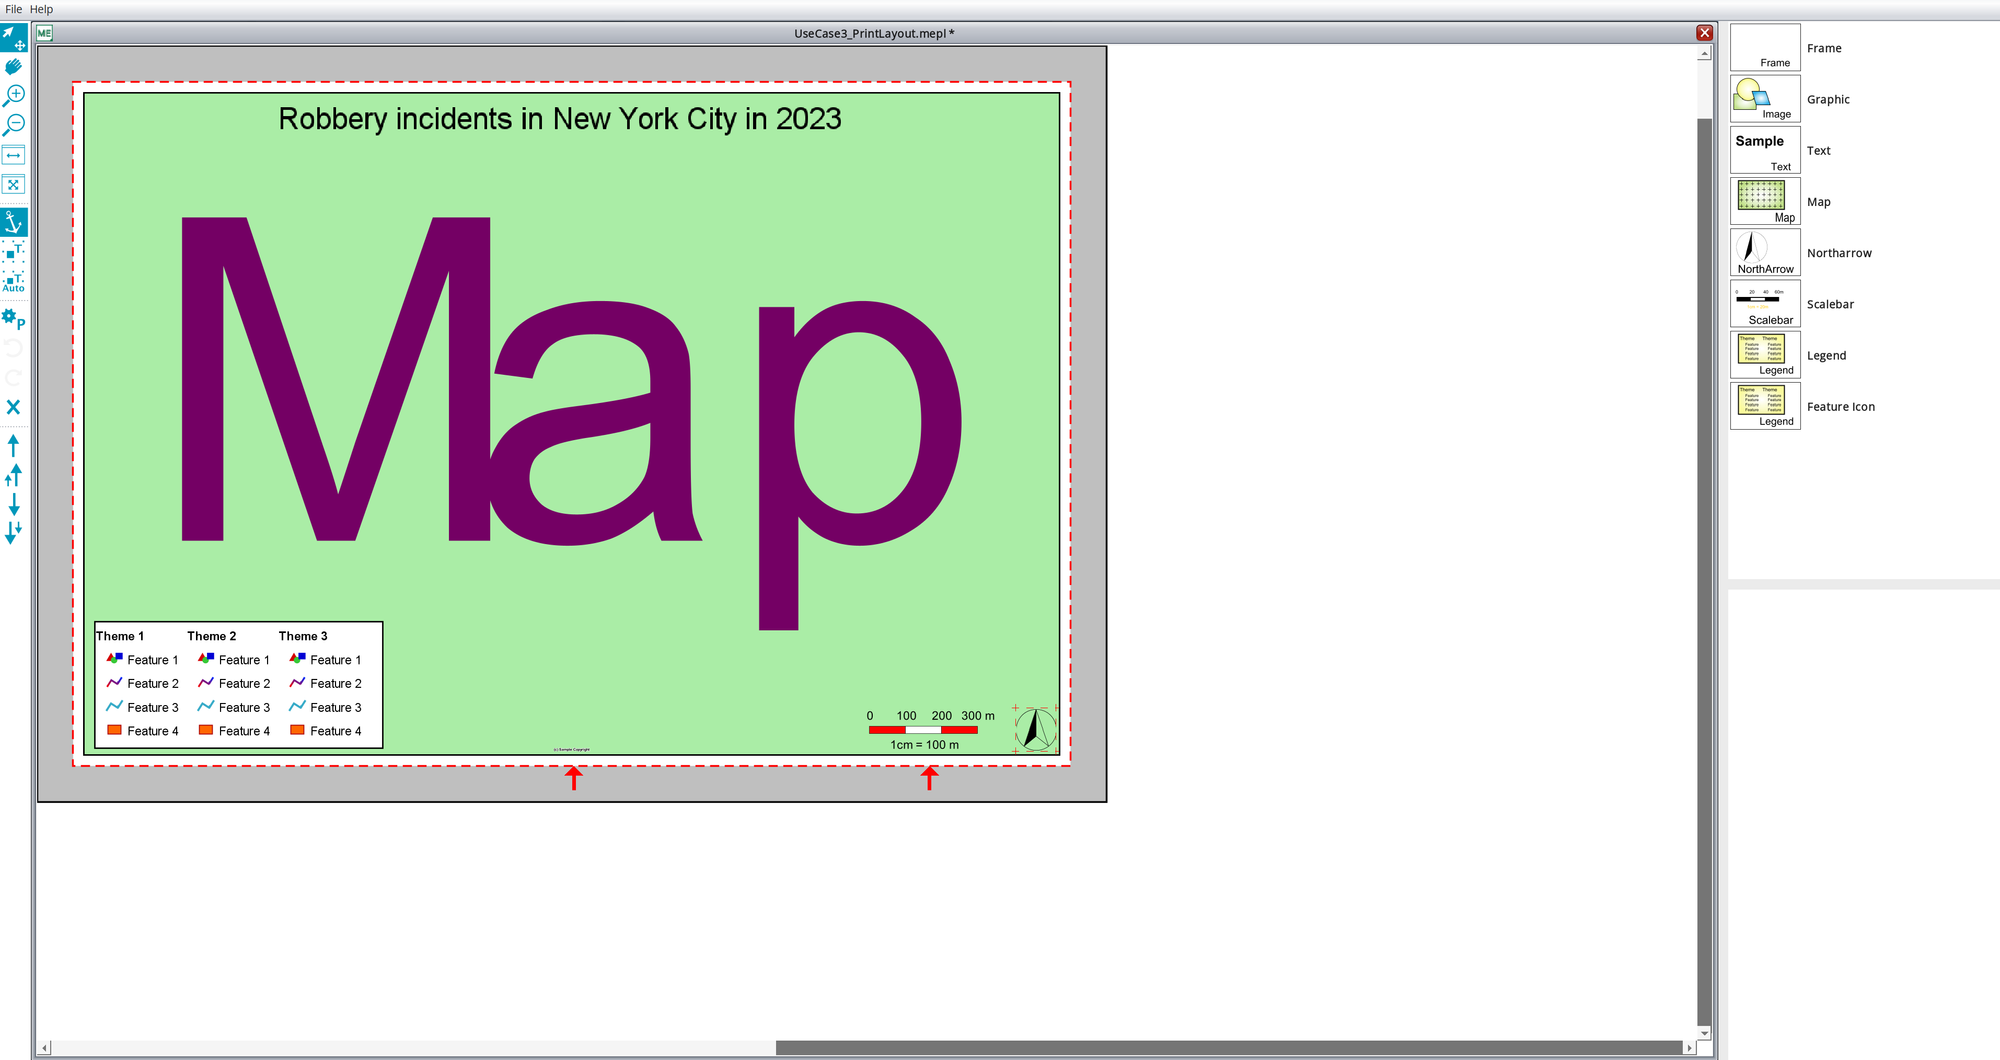The image size is (2000, 1060).
Task: Send element to bottom with double down-arrow
Action: coord(13,532)
